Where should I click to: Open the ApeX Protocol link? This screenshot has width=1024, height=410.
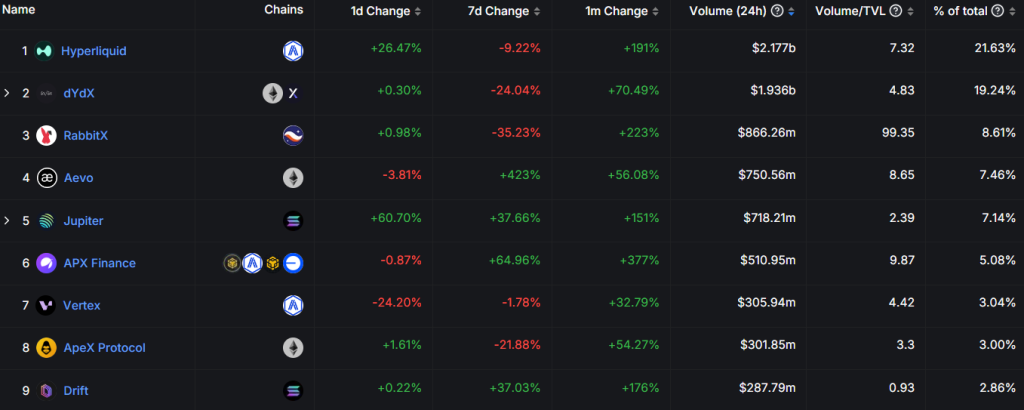click(103, 348)
